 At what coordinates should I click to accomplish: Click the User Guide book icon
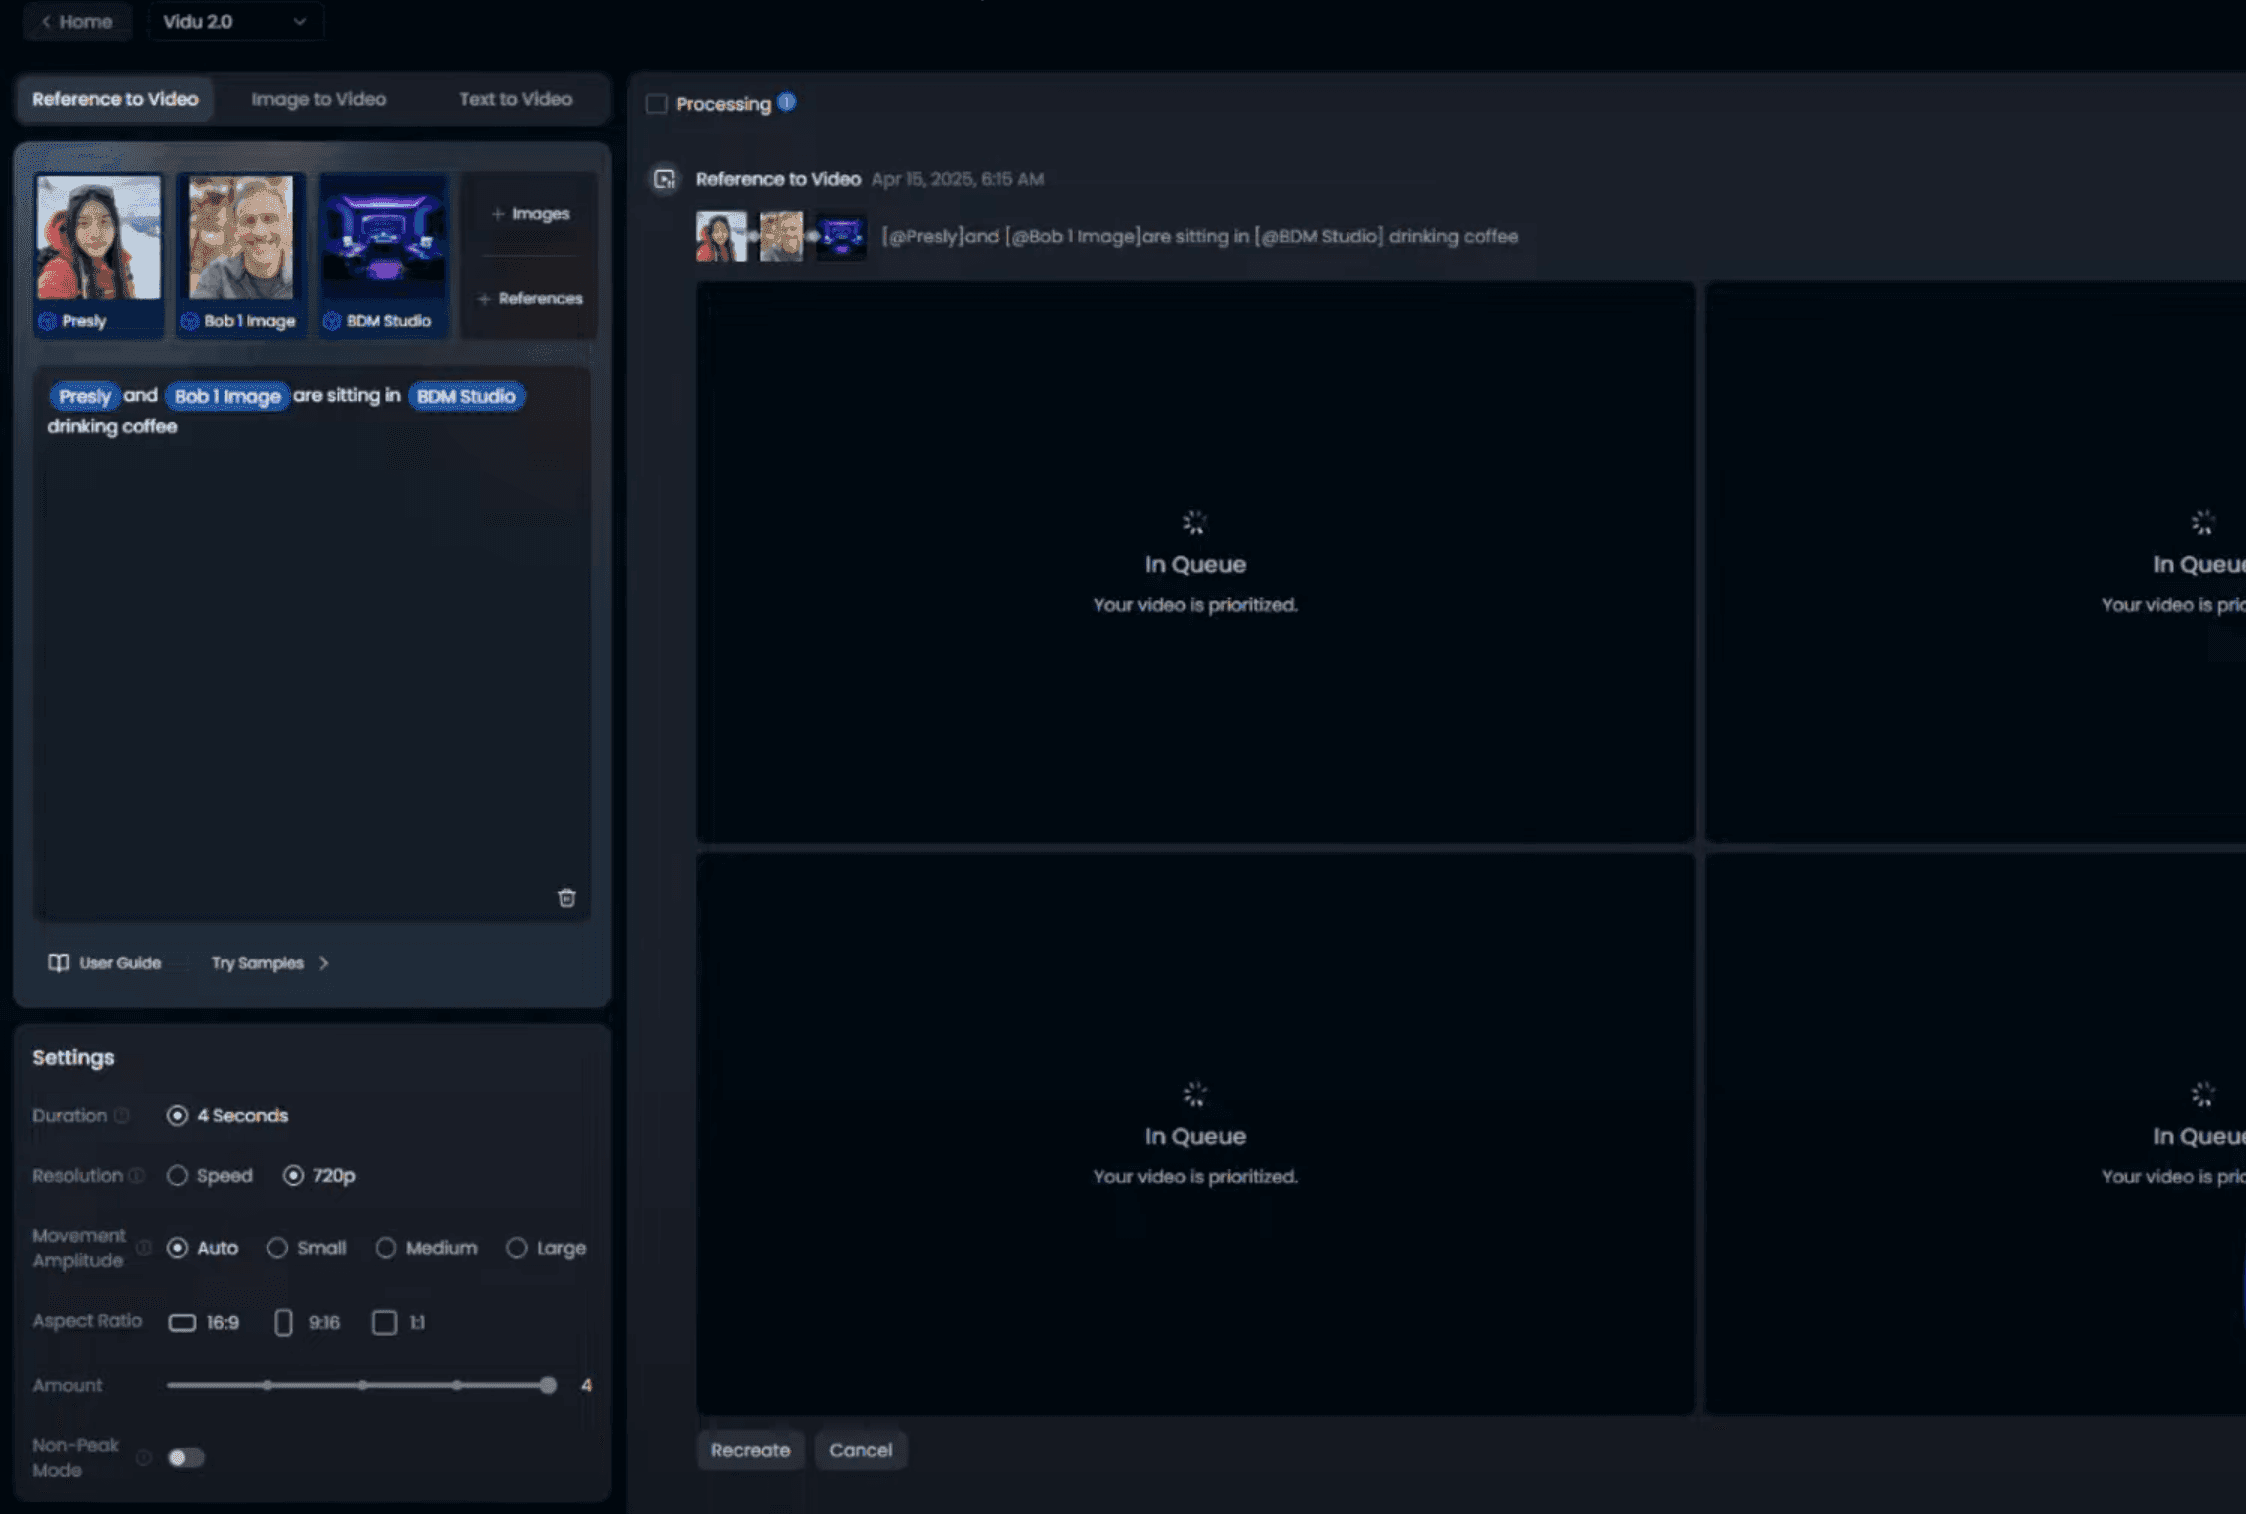point(58,962)
